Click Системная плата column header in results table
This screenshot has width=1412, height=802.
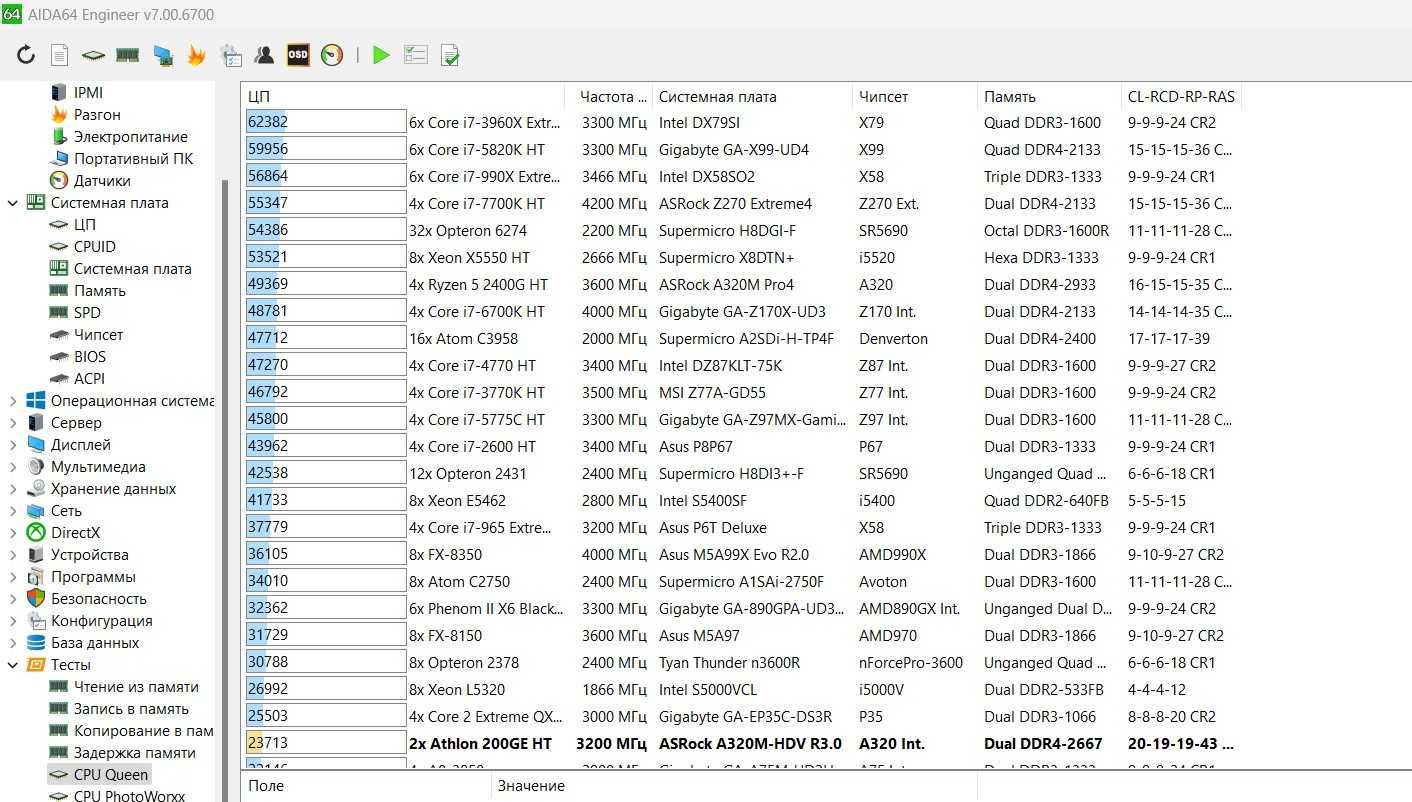pyautogui.click(x=752, y=97)
